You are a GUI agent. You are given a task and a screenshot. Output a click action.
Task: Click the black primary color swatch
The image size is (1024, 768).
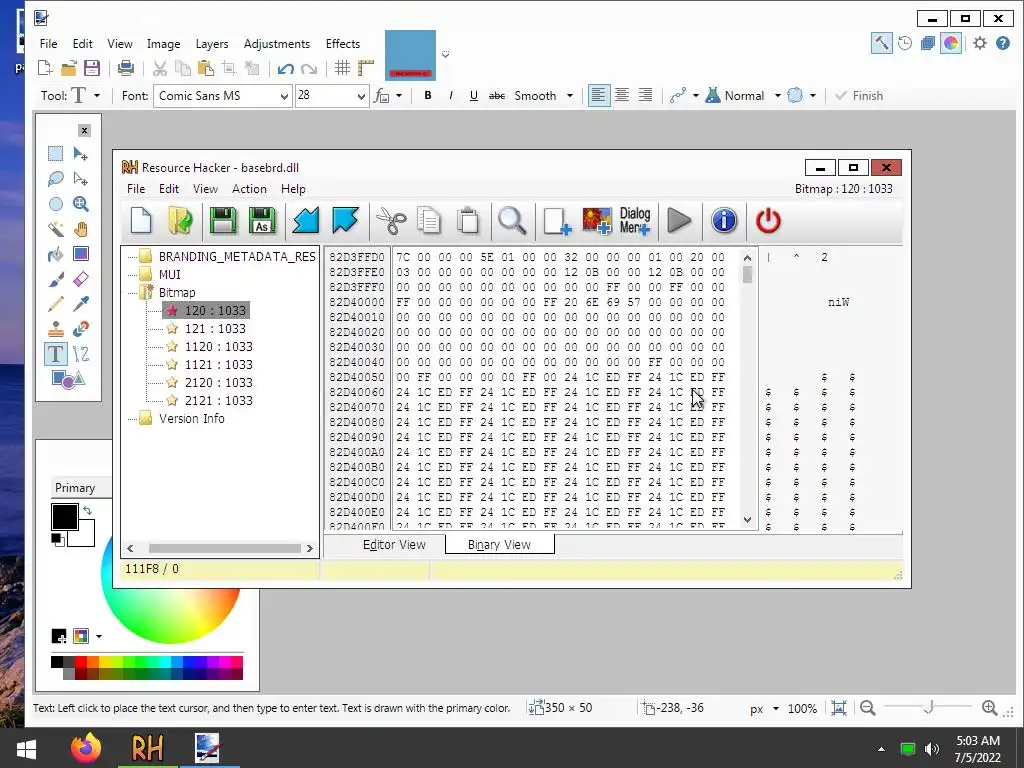pyautogui.click(x=65, y=517)
